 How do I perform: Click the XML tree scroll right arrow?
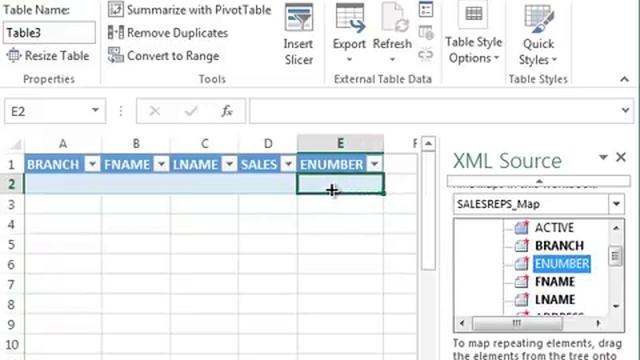(598, 323)
